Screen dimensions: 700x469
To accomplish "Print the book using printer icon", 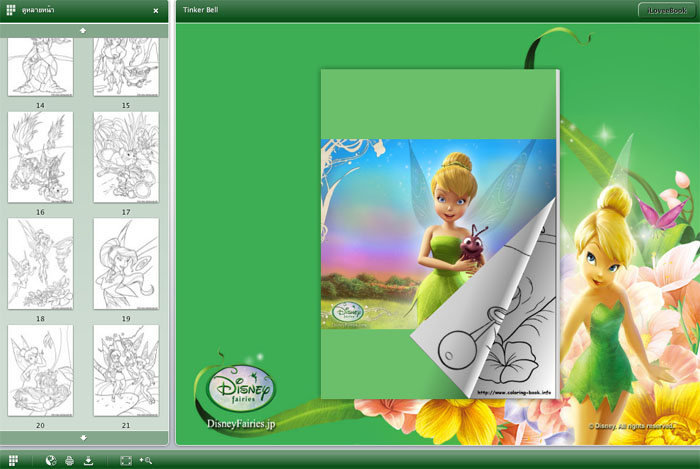I will click(69, 460).
